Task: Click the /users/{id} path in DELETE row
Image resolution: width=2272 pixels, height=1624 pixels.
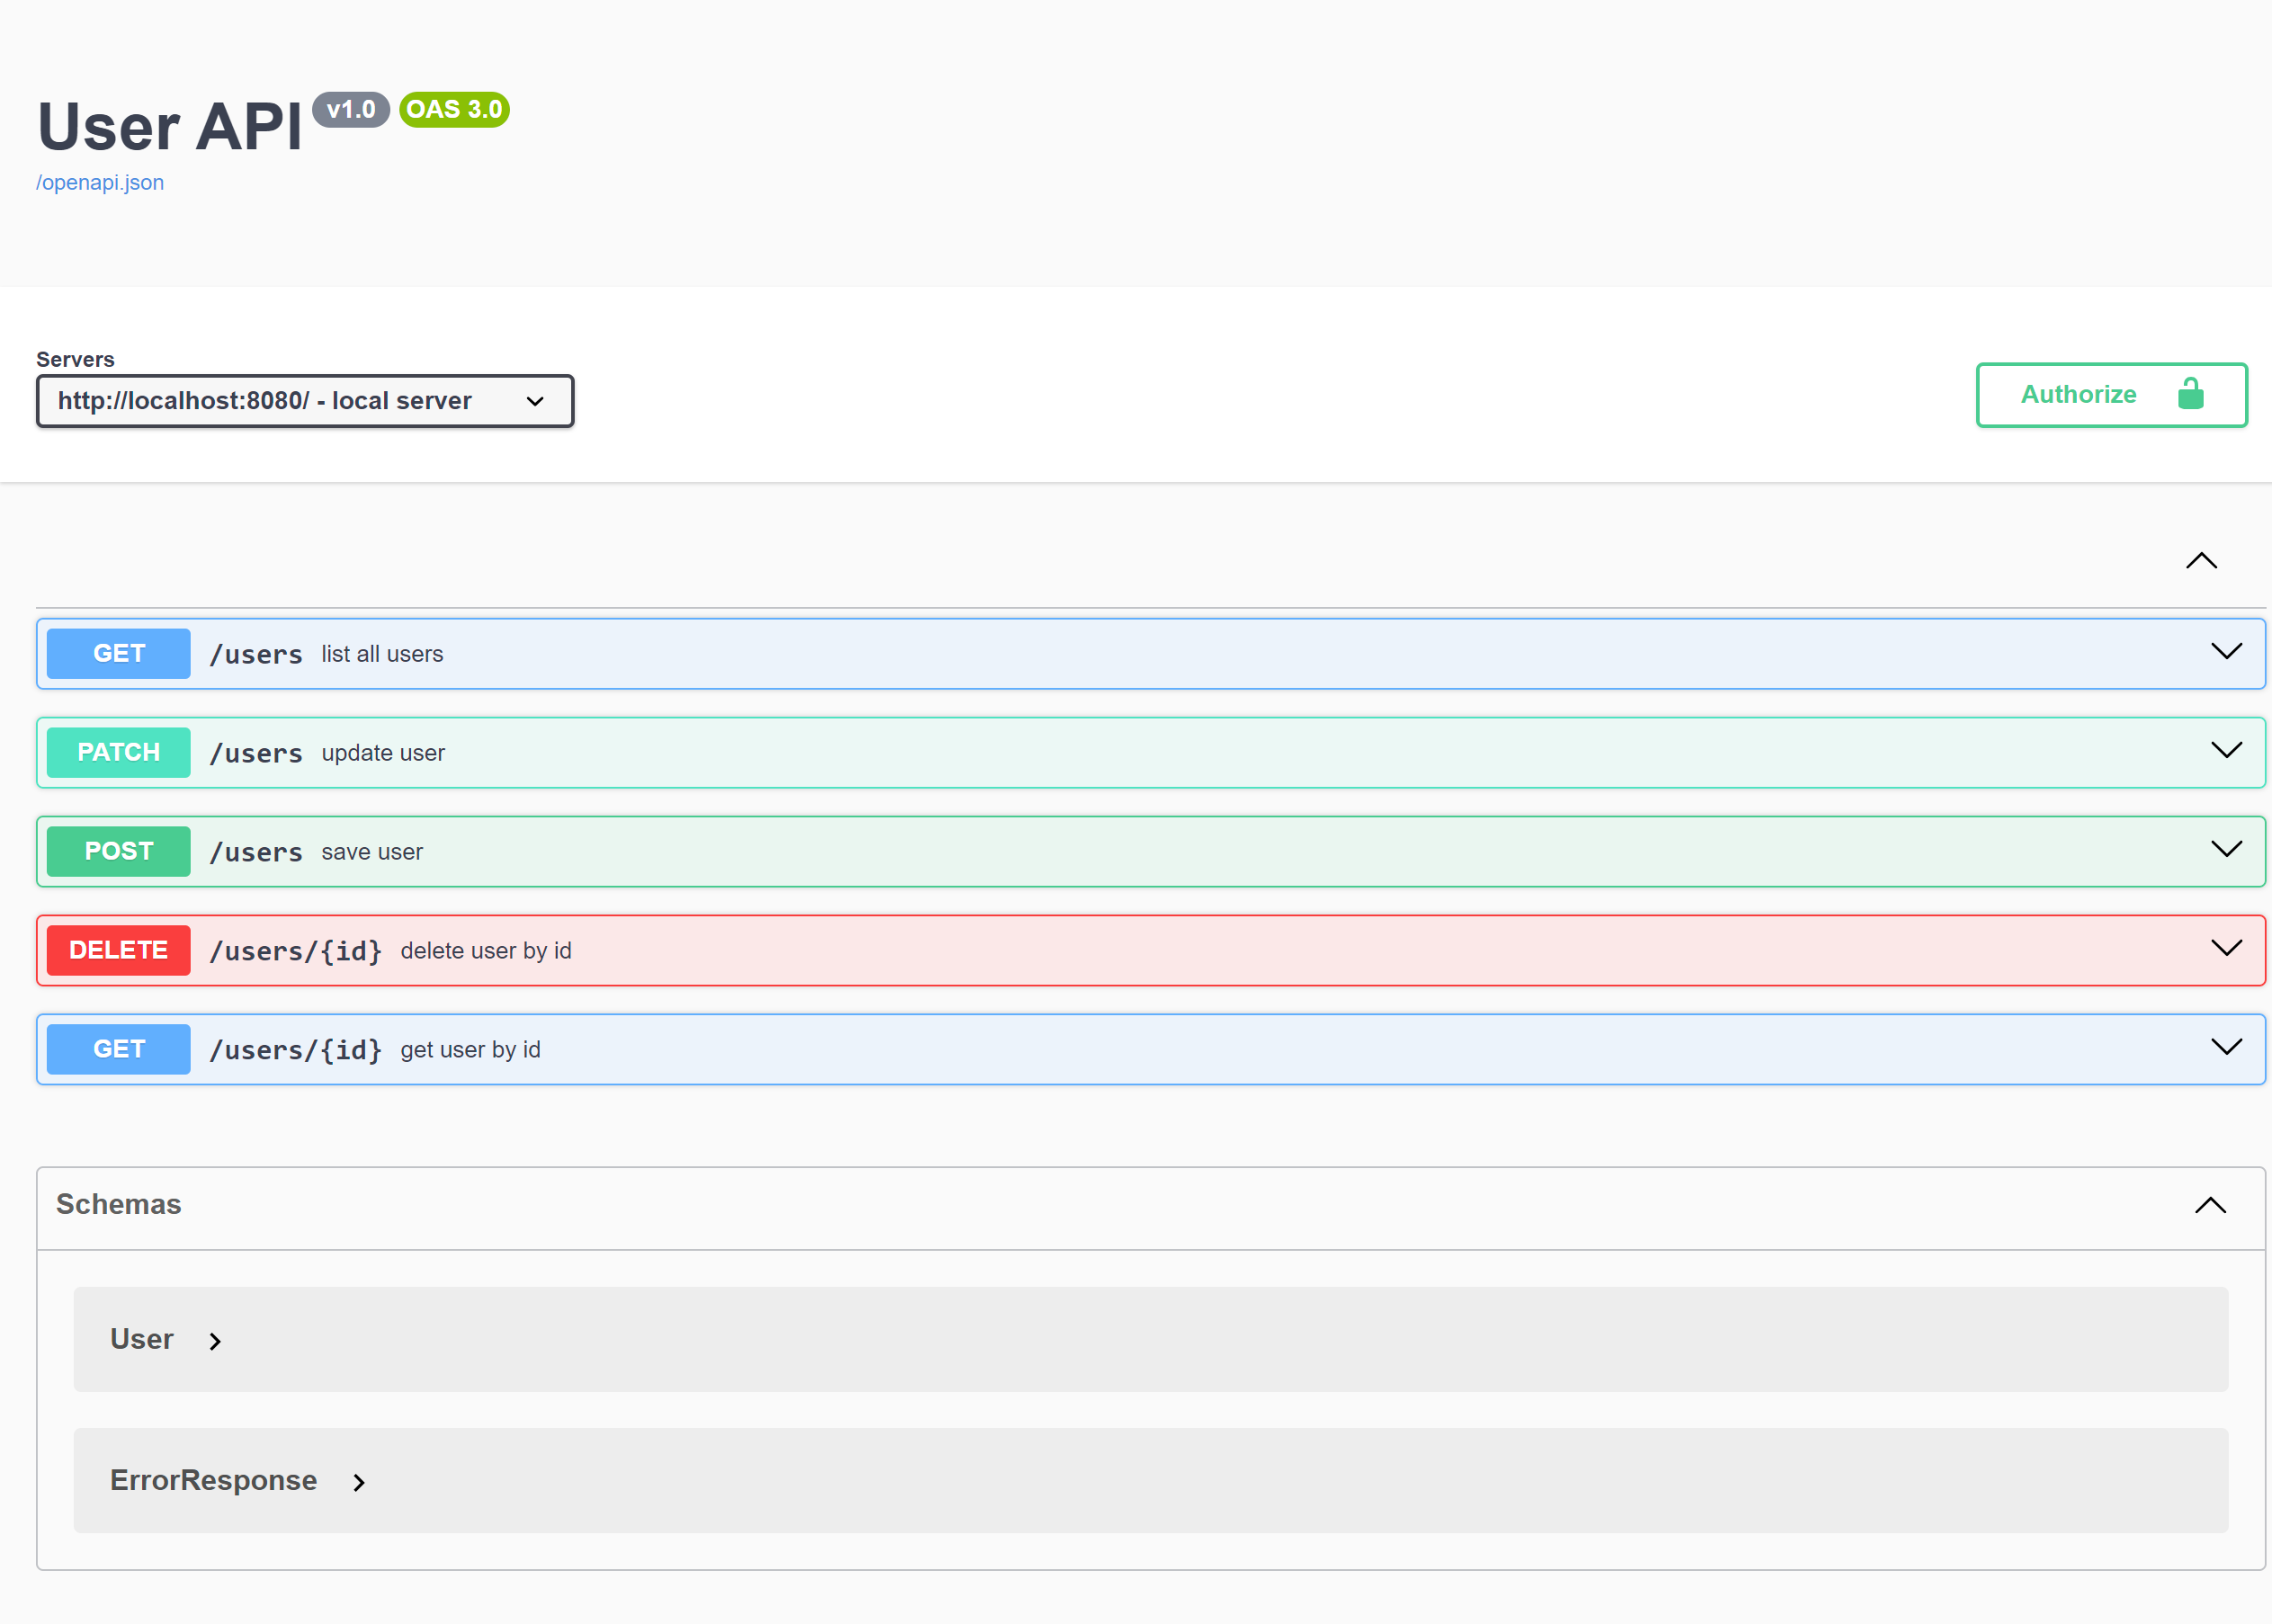Action: pyautogui.click(x=296, y=952)
